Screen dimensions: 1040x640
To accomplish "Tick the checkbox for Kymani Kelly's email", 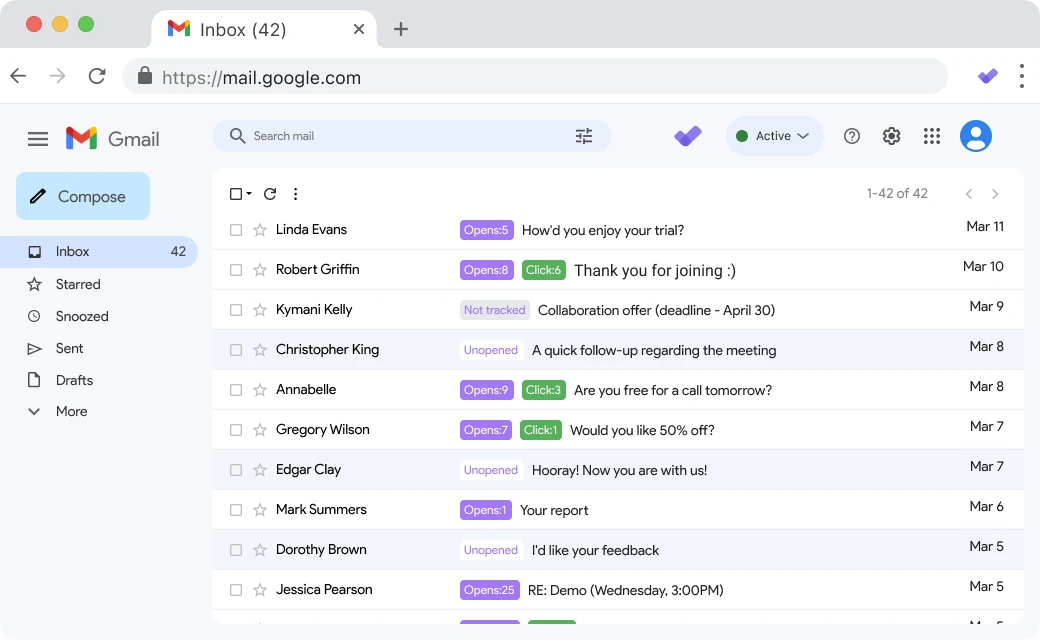I will pyautogui.click(x=236, y=310).
